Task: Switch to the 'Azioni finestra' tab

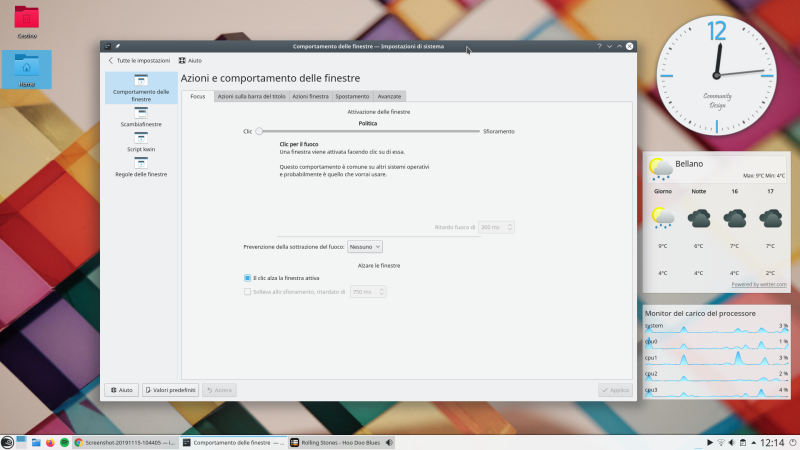Action: (310, 96)
